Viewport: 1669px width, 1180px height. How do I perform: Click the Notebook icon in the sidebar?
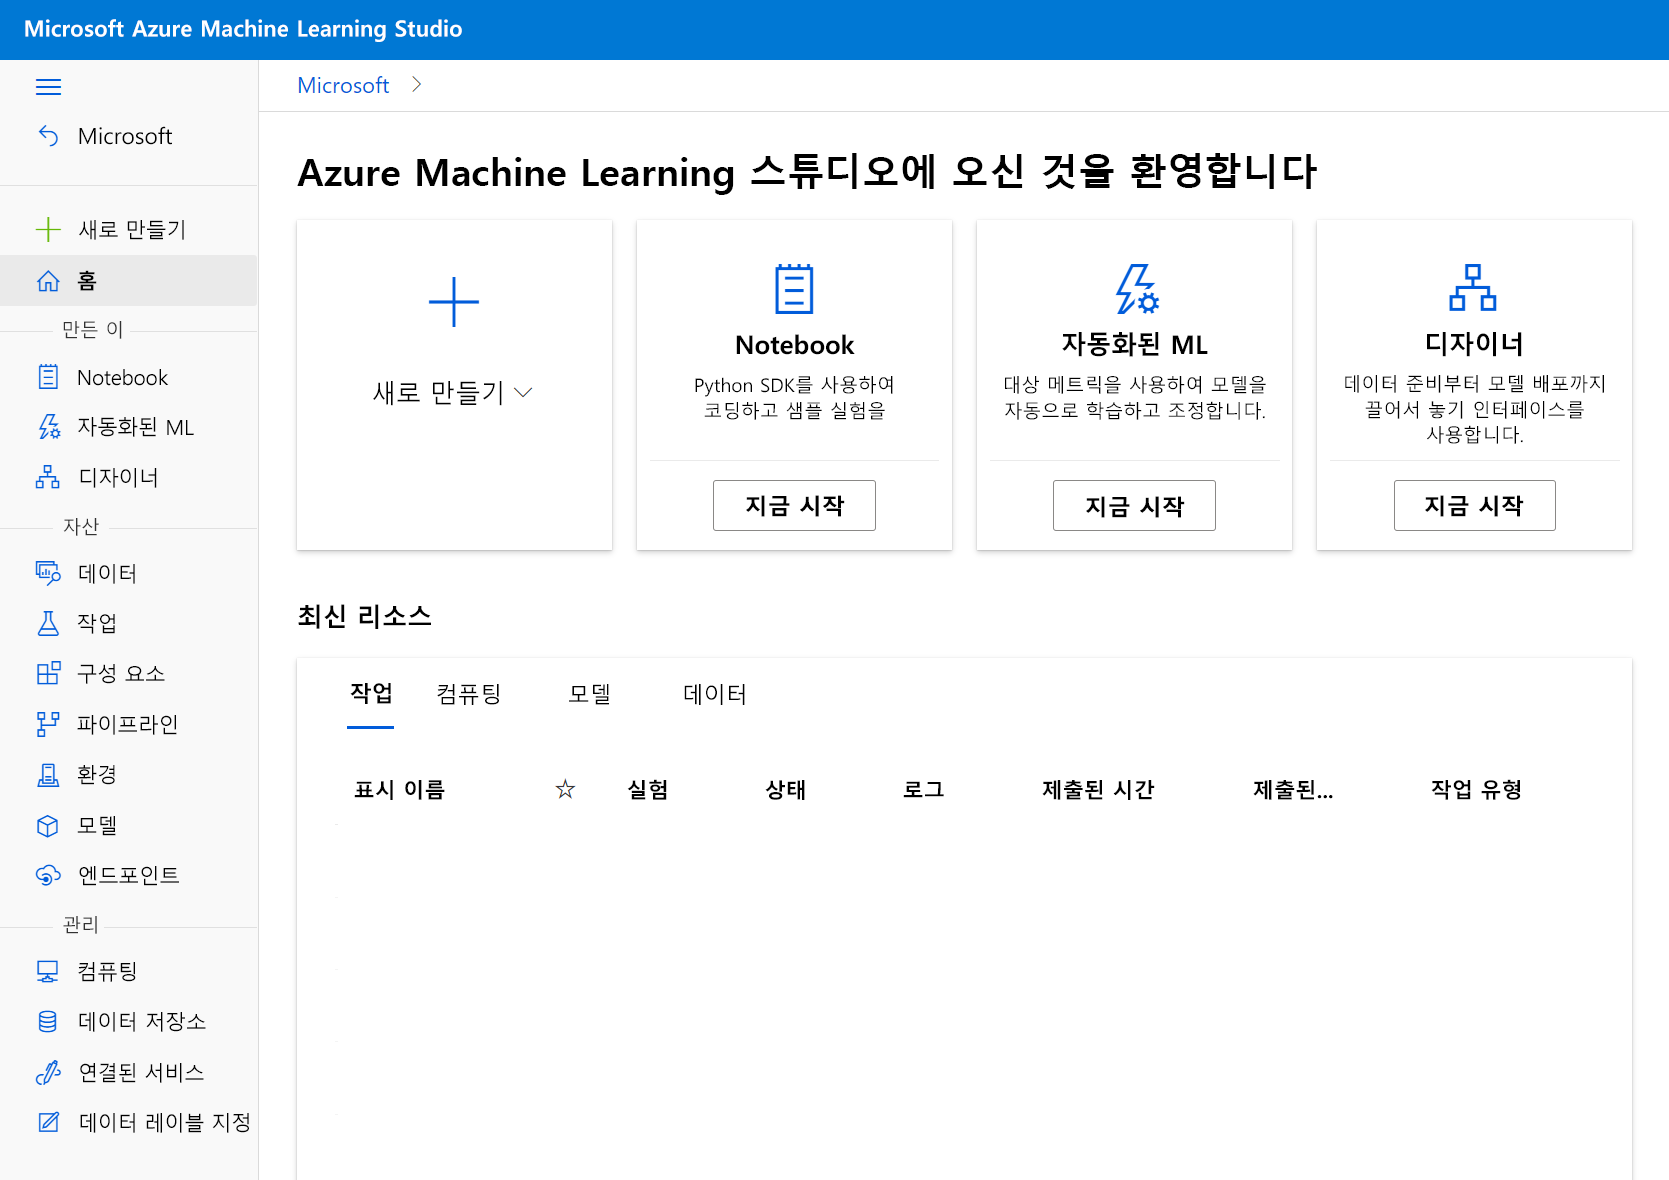coord(48,377)
